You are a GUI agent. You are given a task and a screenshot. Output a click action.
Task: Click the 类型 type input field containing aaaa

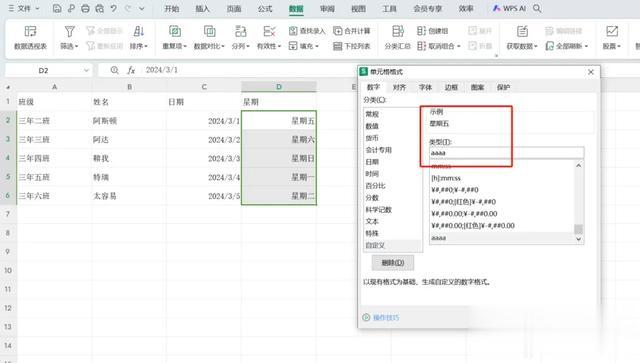pyautogui.click(x=507, y=153)
